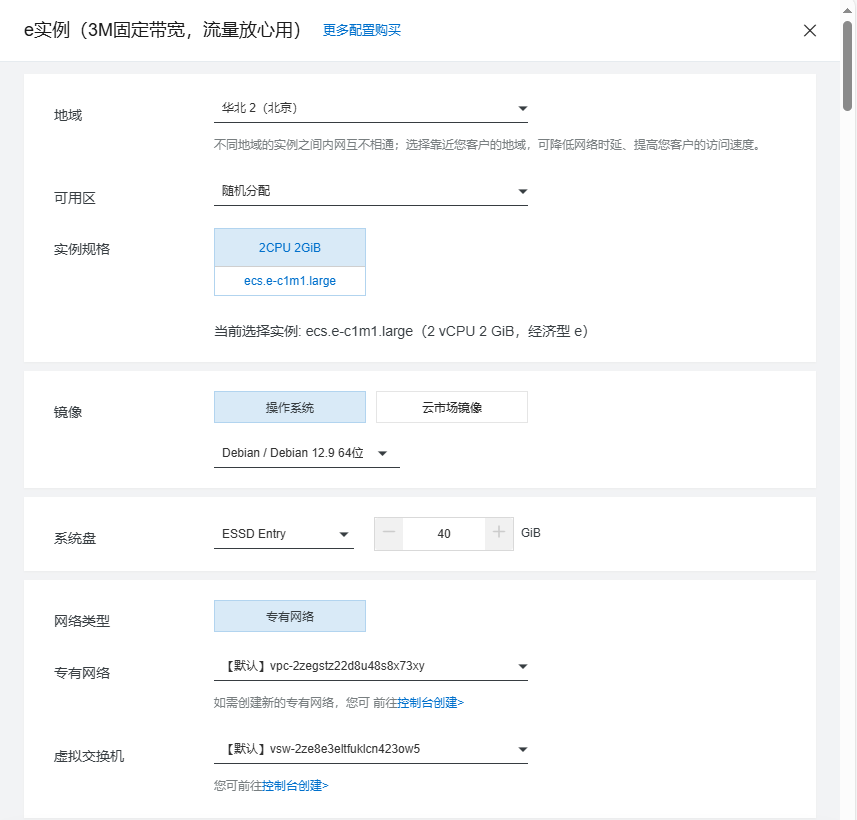Open the 可用区 dropdown showing 随机分配

pyautogui.click(x=370, y=190)
